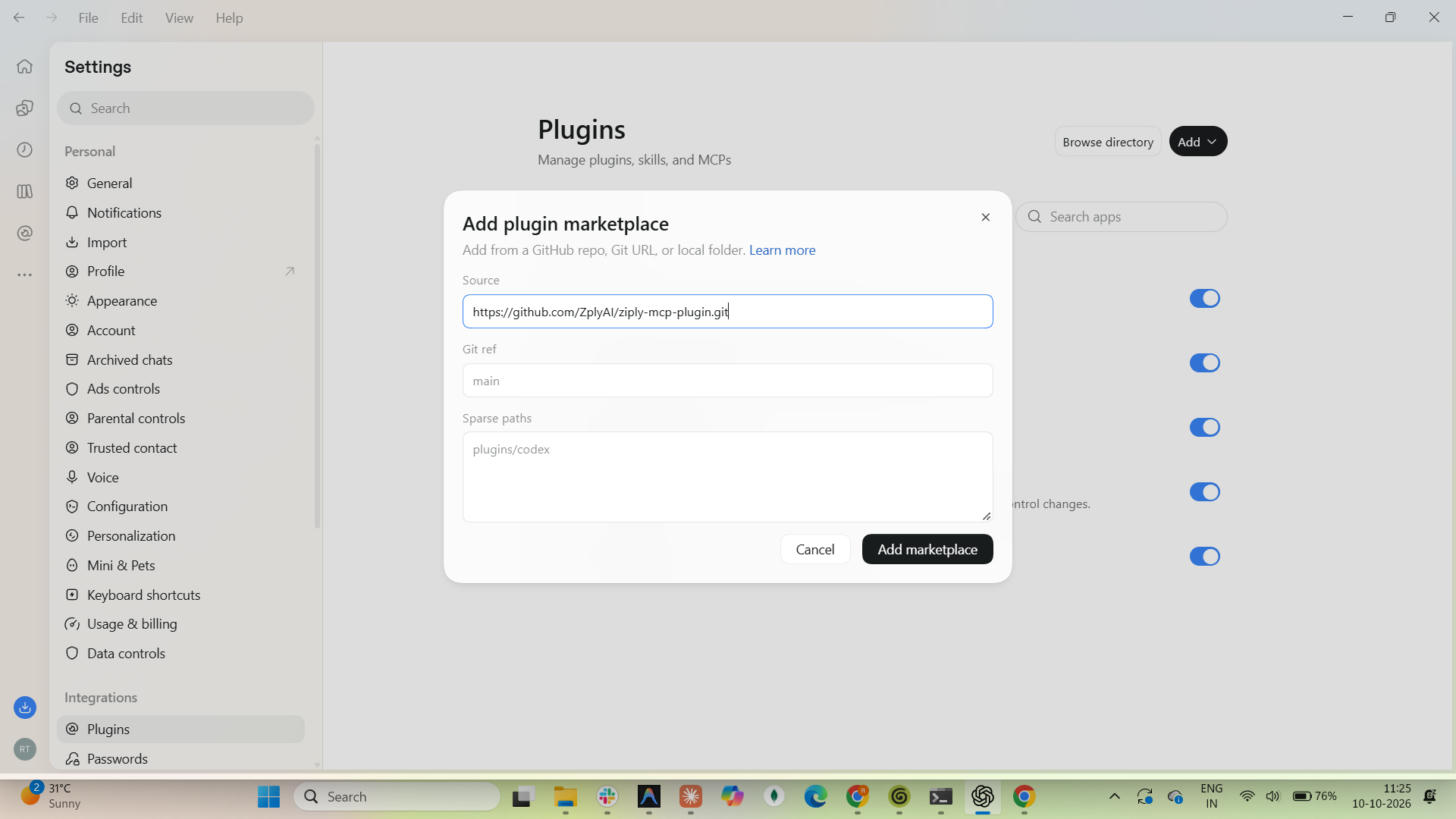Image resolution: width=1456 pixels, height=819 pixels.
Task: Open the Edit menu
Action: (131, 18)
